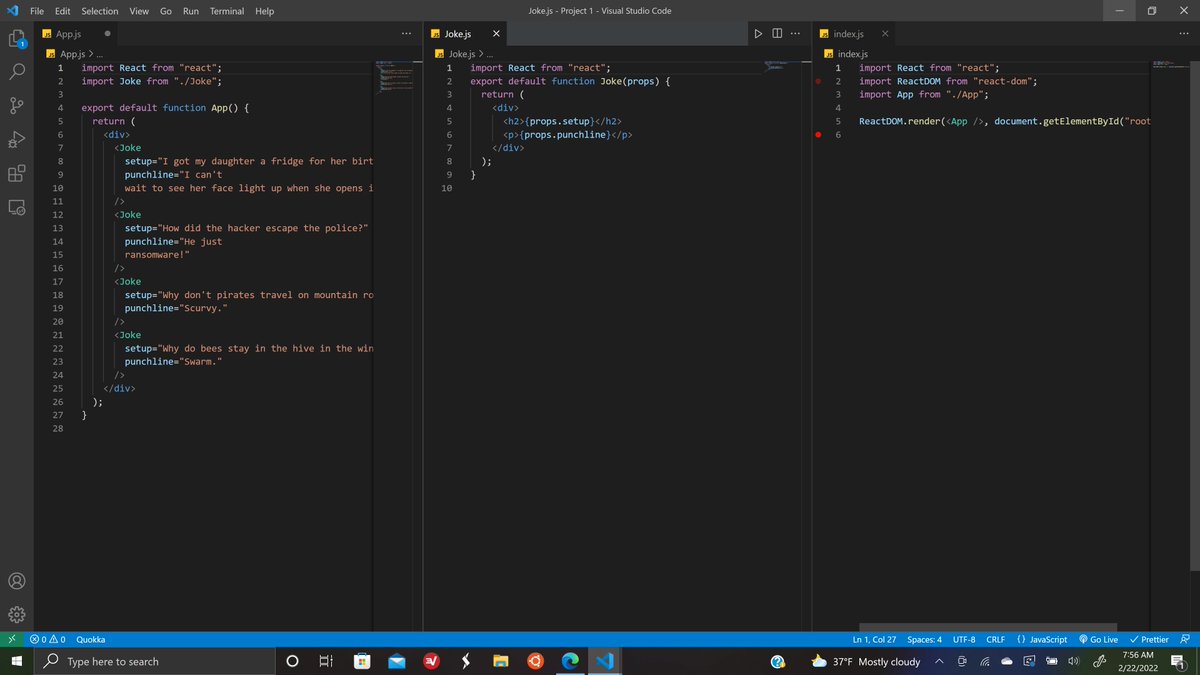Open Microsoft Store from the taskbar
The image size is (1200, 675).
coord(361,661)
